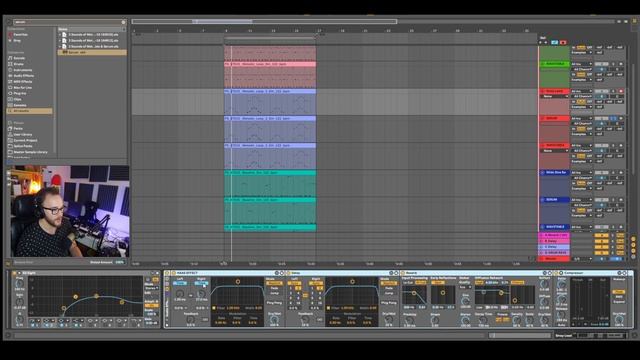Toggle the Delay device activator
This screenshot has width=640, height=360.
(288, 273)
